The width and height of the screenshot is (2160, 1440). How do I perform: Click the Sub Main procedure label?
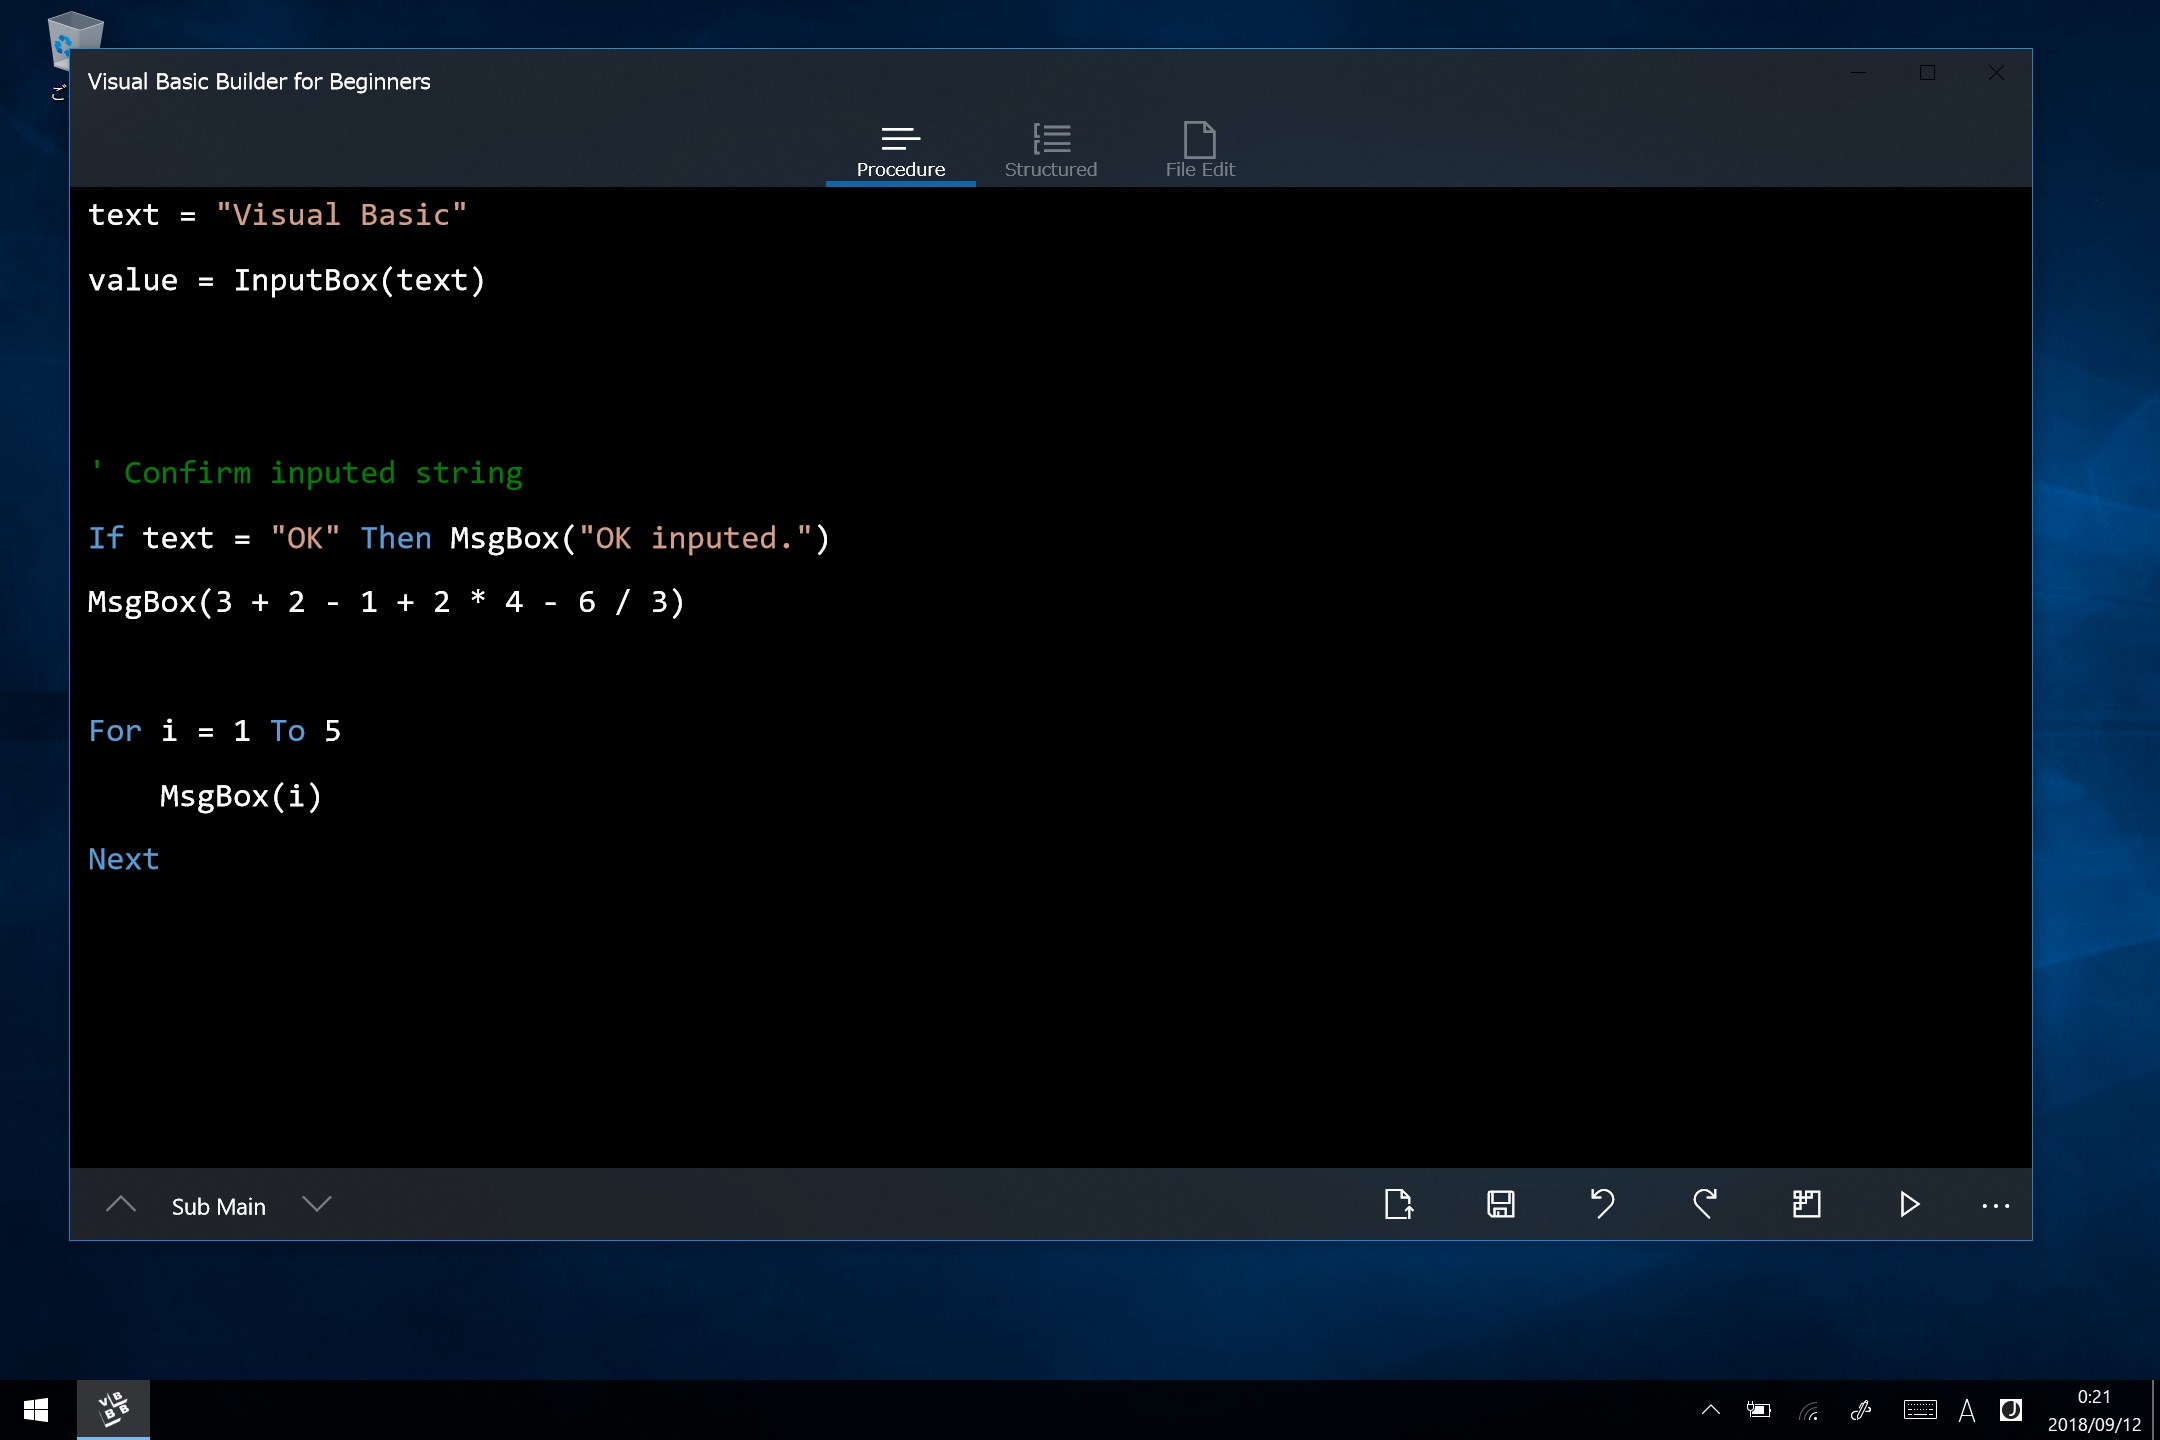point(218,1207)
